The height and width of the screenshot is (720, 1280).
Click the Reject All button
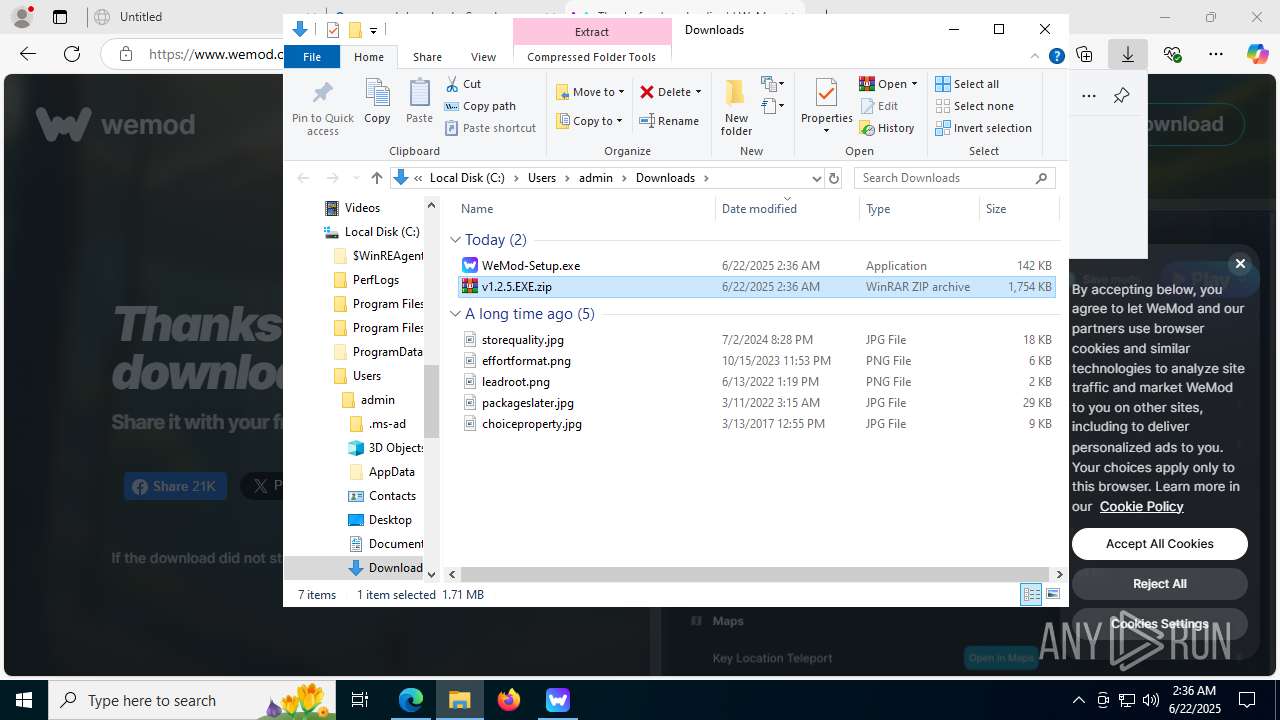tap(1159, 584)
